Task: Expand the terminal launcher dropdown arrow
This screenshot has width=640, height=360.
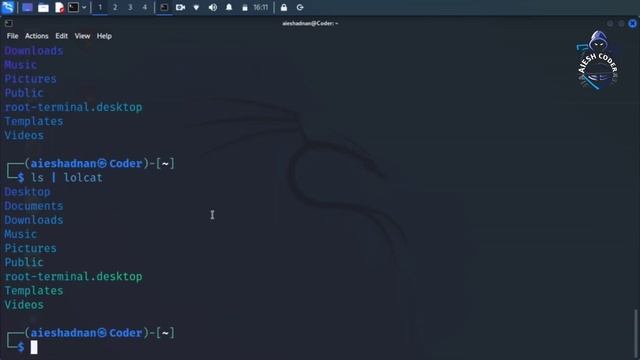Action: point(84,7)
